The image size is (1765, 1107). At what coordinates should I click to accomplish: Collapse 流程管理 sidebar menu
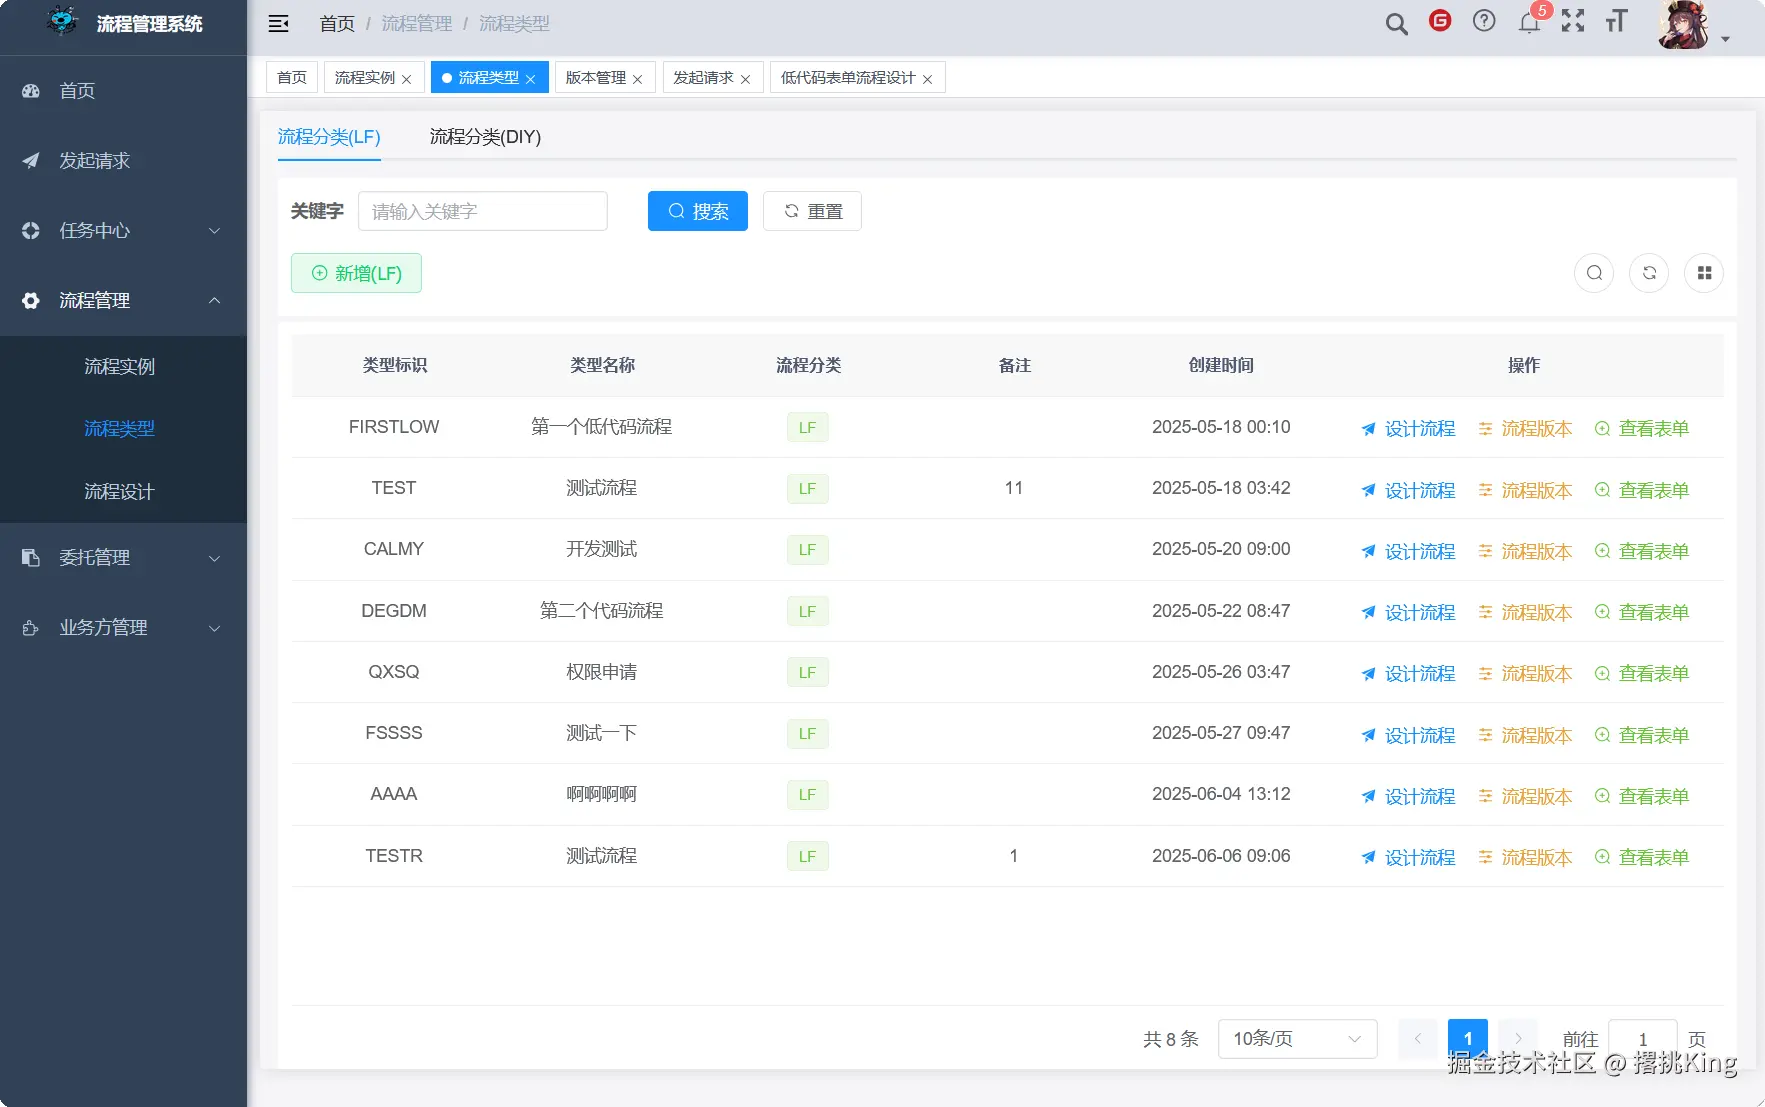point(123,301)
